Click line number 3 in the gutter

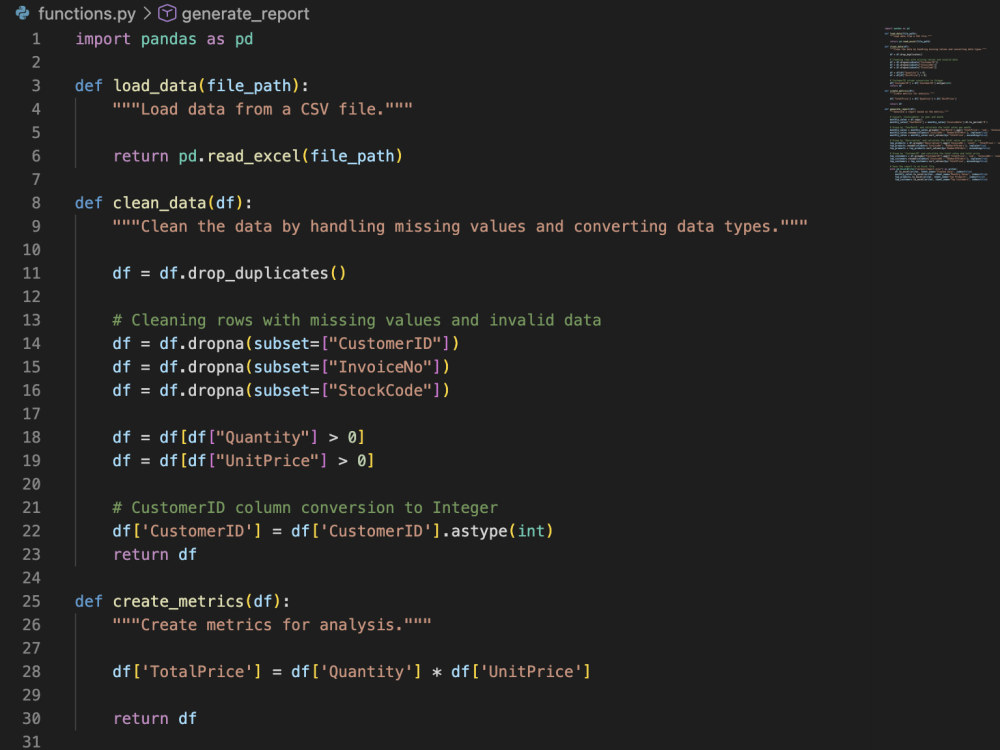tap(36, 85)
